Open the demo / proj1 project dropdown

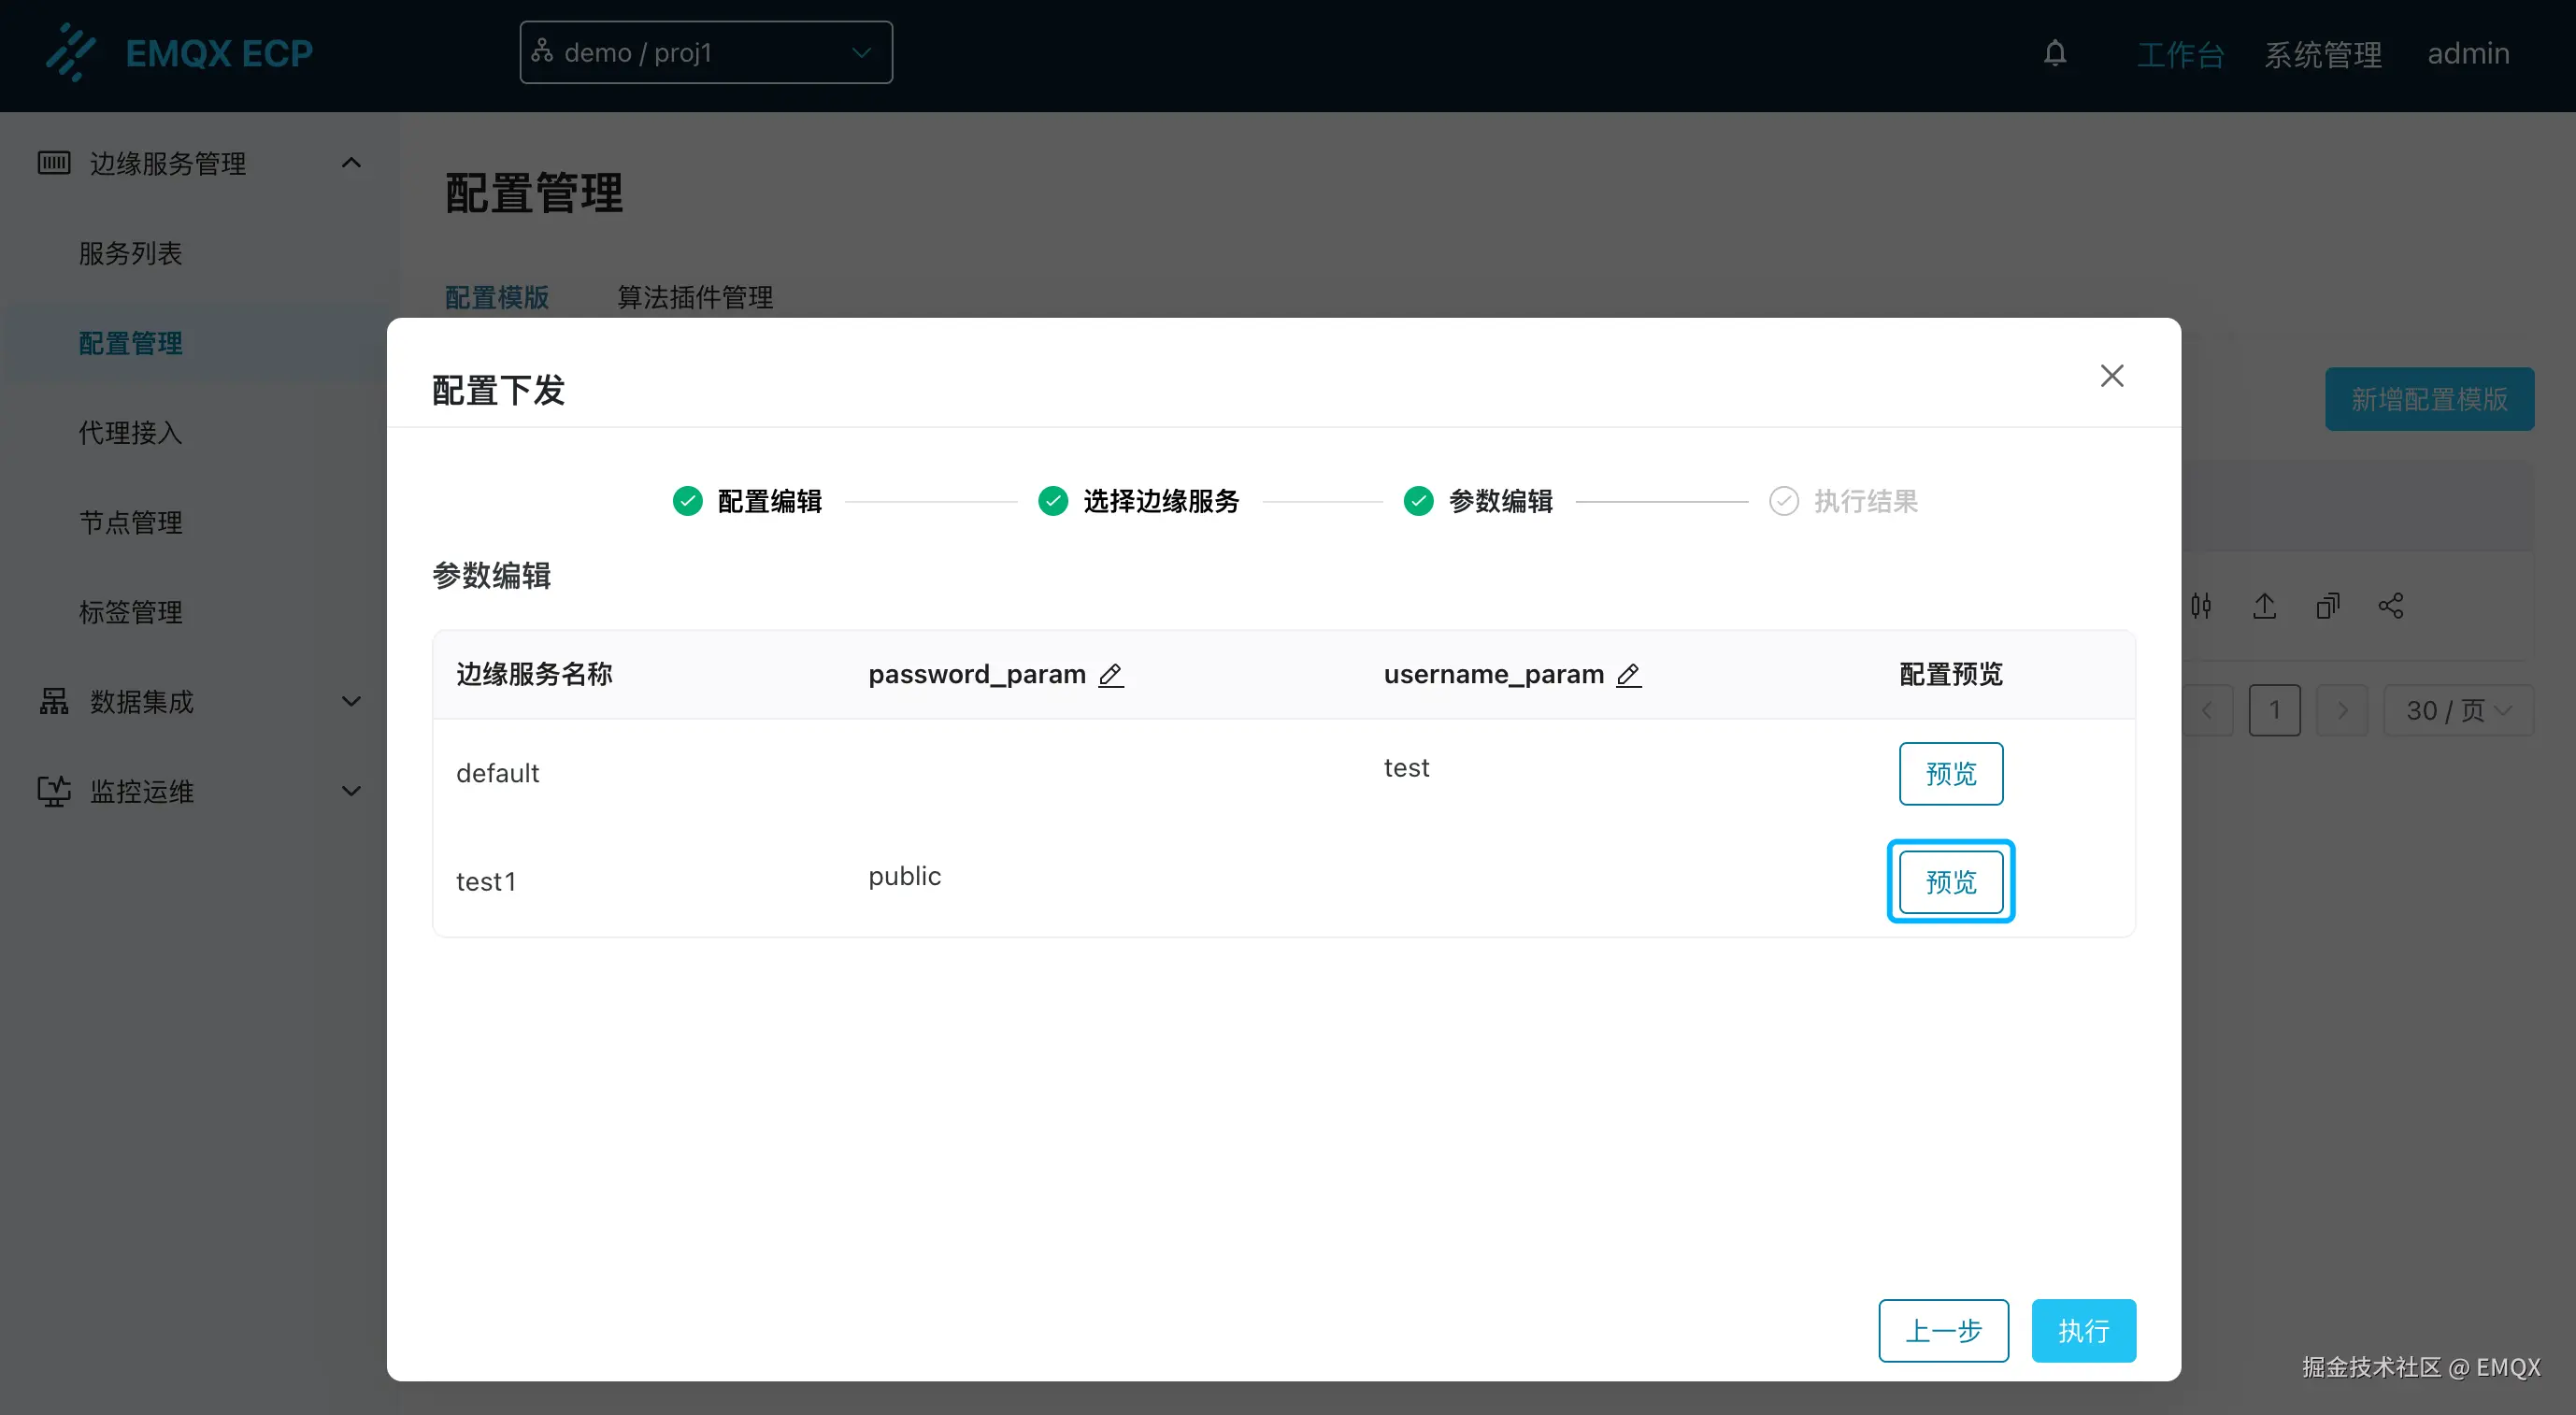pyautogui.click(x=705, y=52)
